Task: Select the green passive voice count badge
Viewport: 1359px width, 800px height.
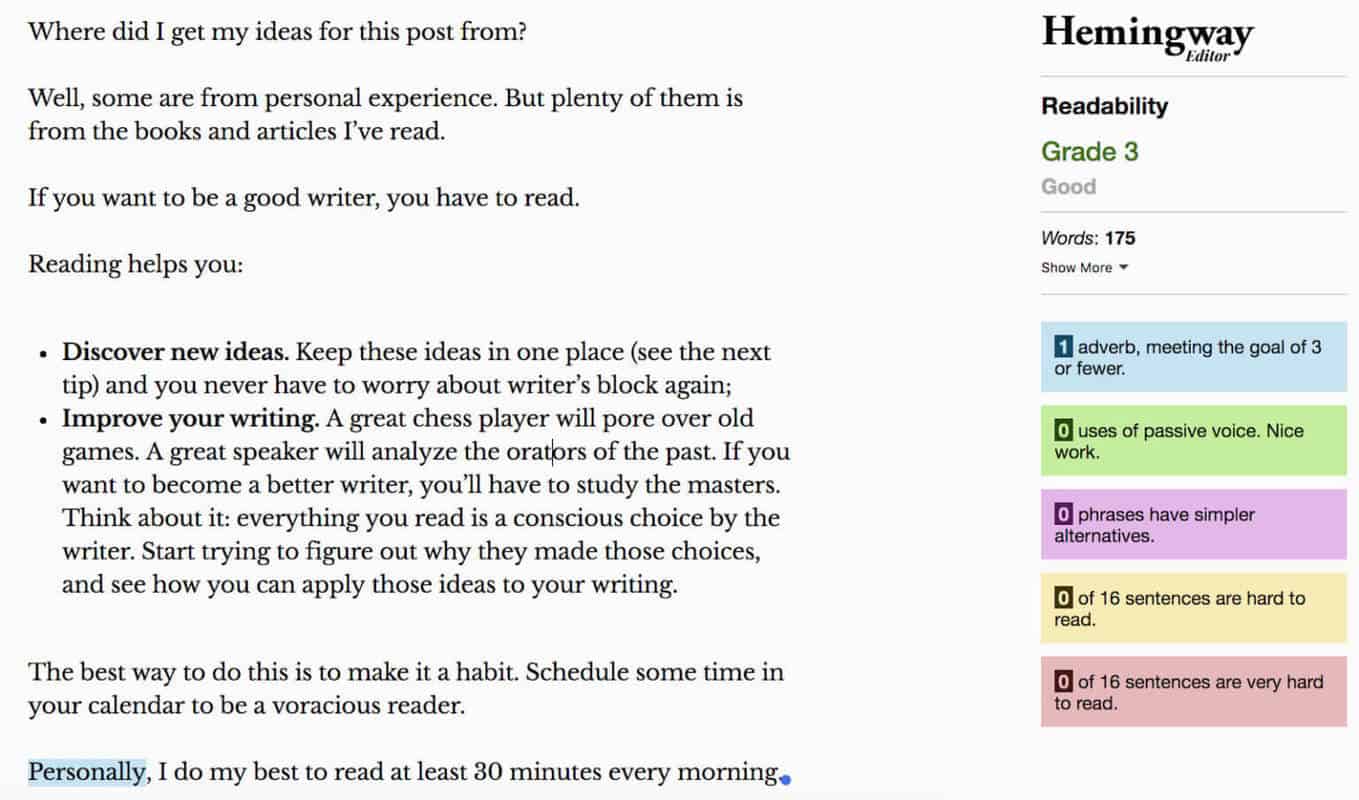Action: pos(1064,431)
